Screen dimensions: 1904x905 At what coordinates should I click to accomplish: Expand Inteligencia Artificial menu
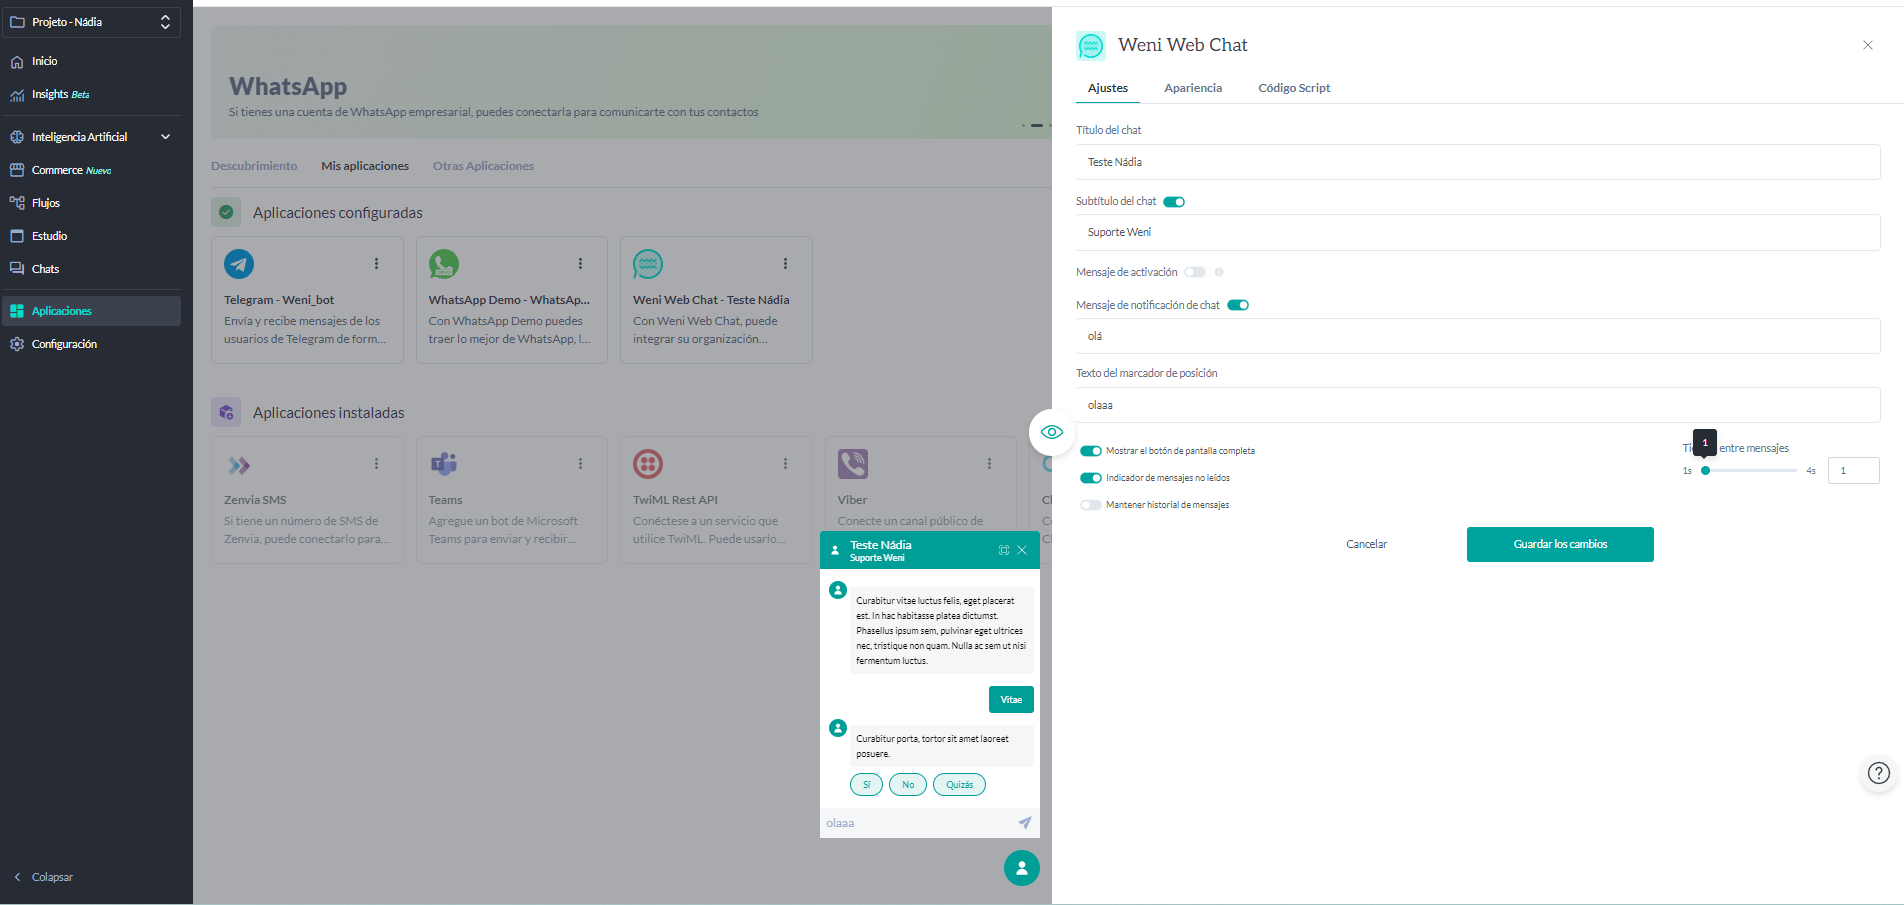91,137
